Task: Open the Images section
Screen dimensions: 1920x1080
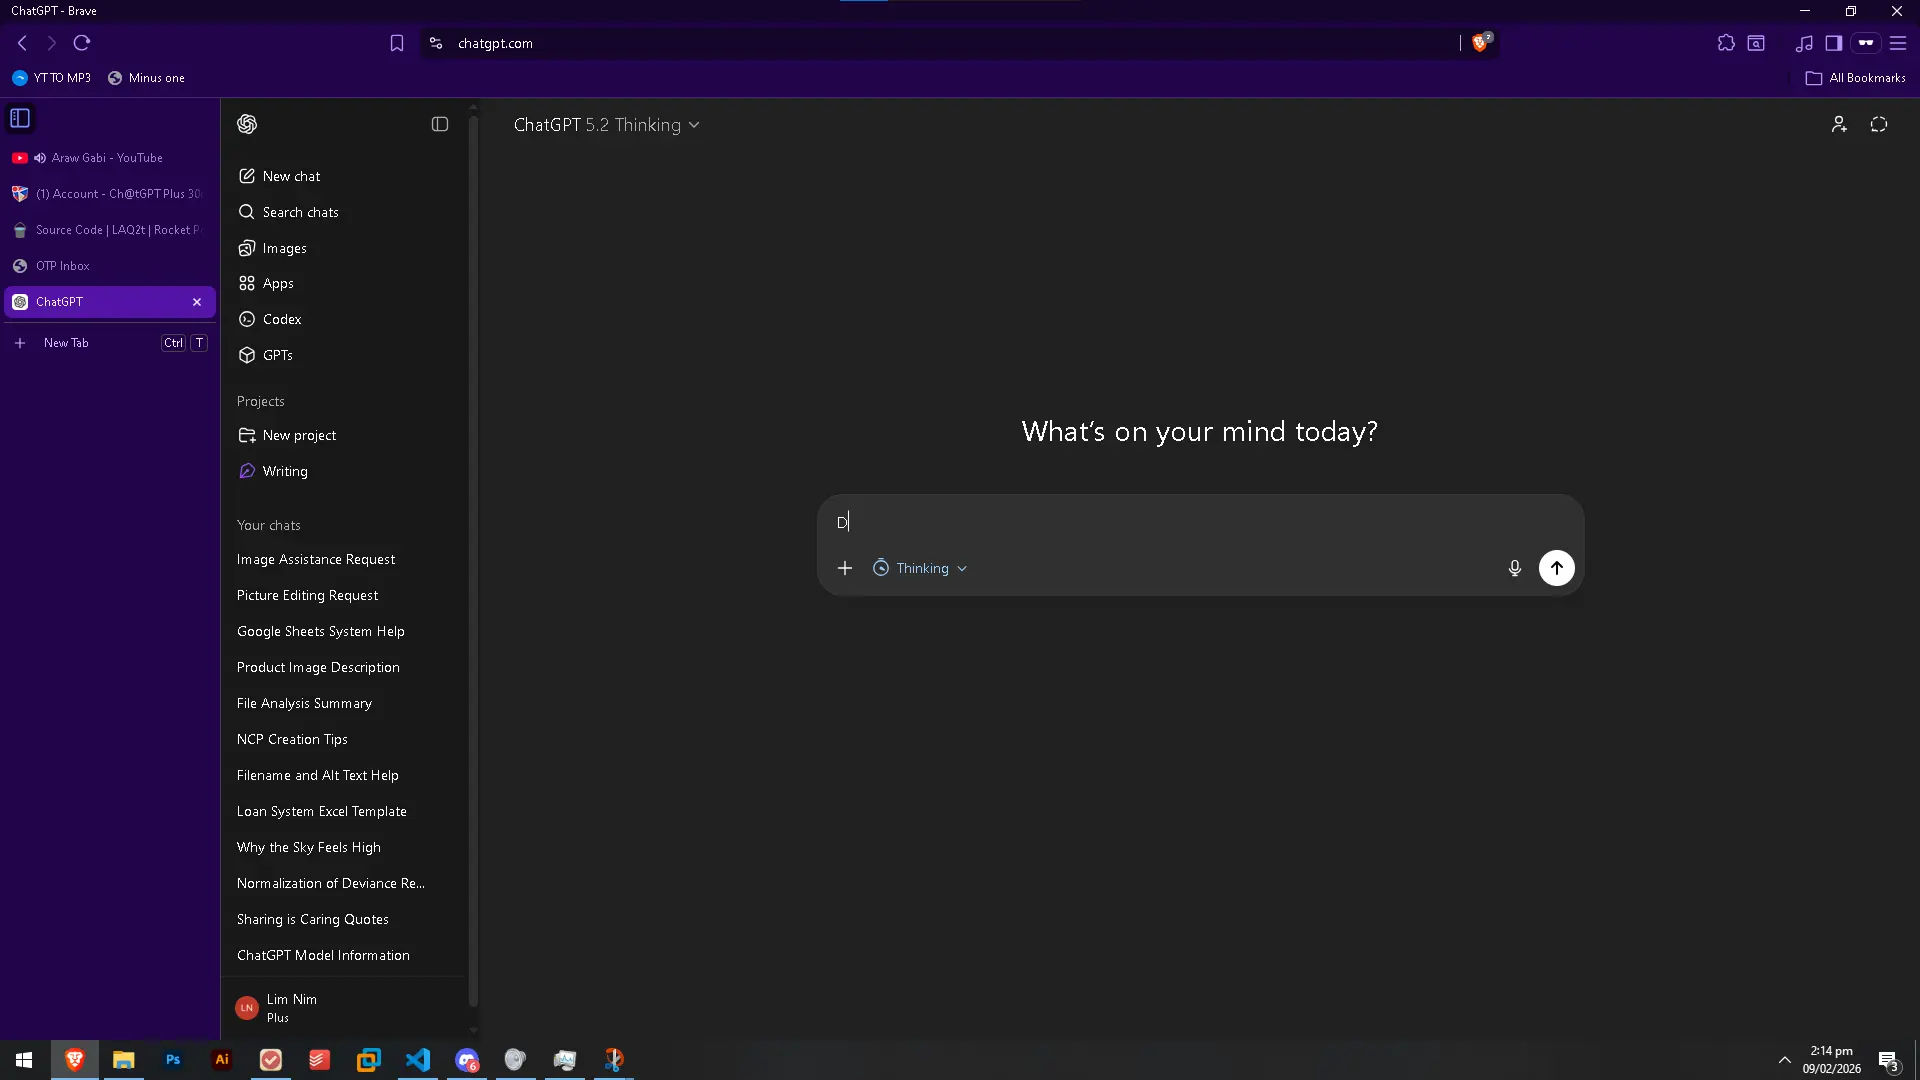Action: click(343, 248)
